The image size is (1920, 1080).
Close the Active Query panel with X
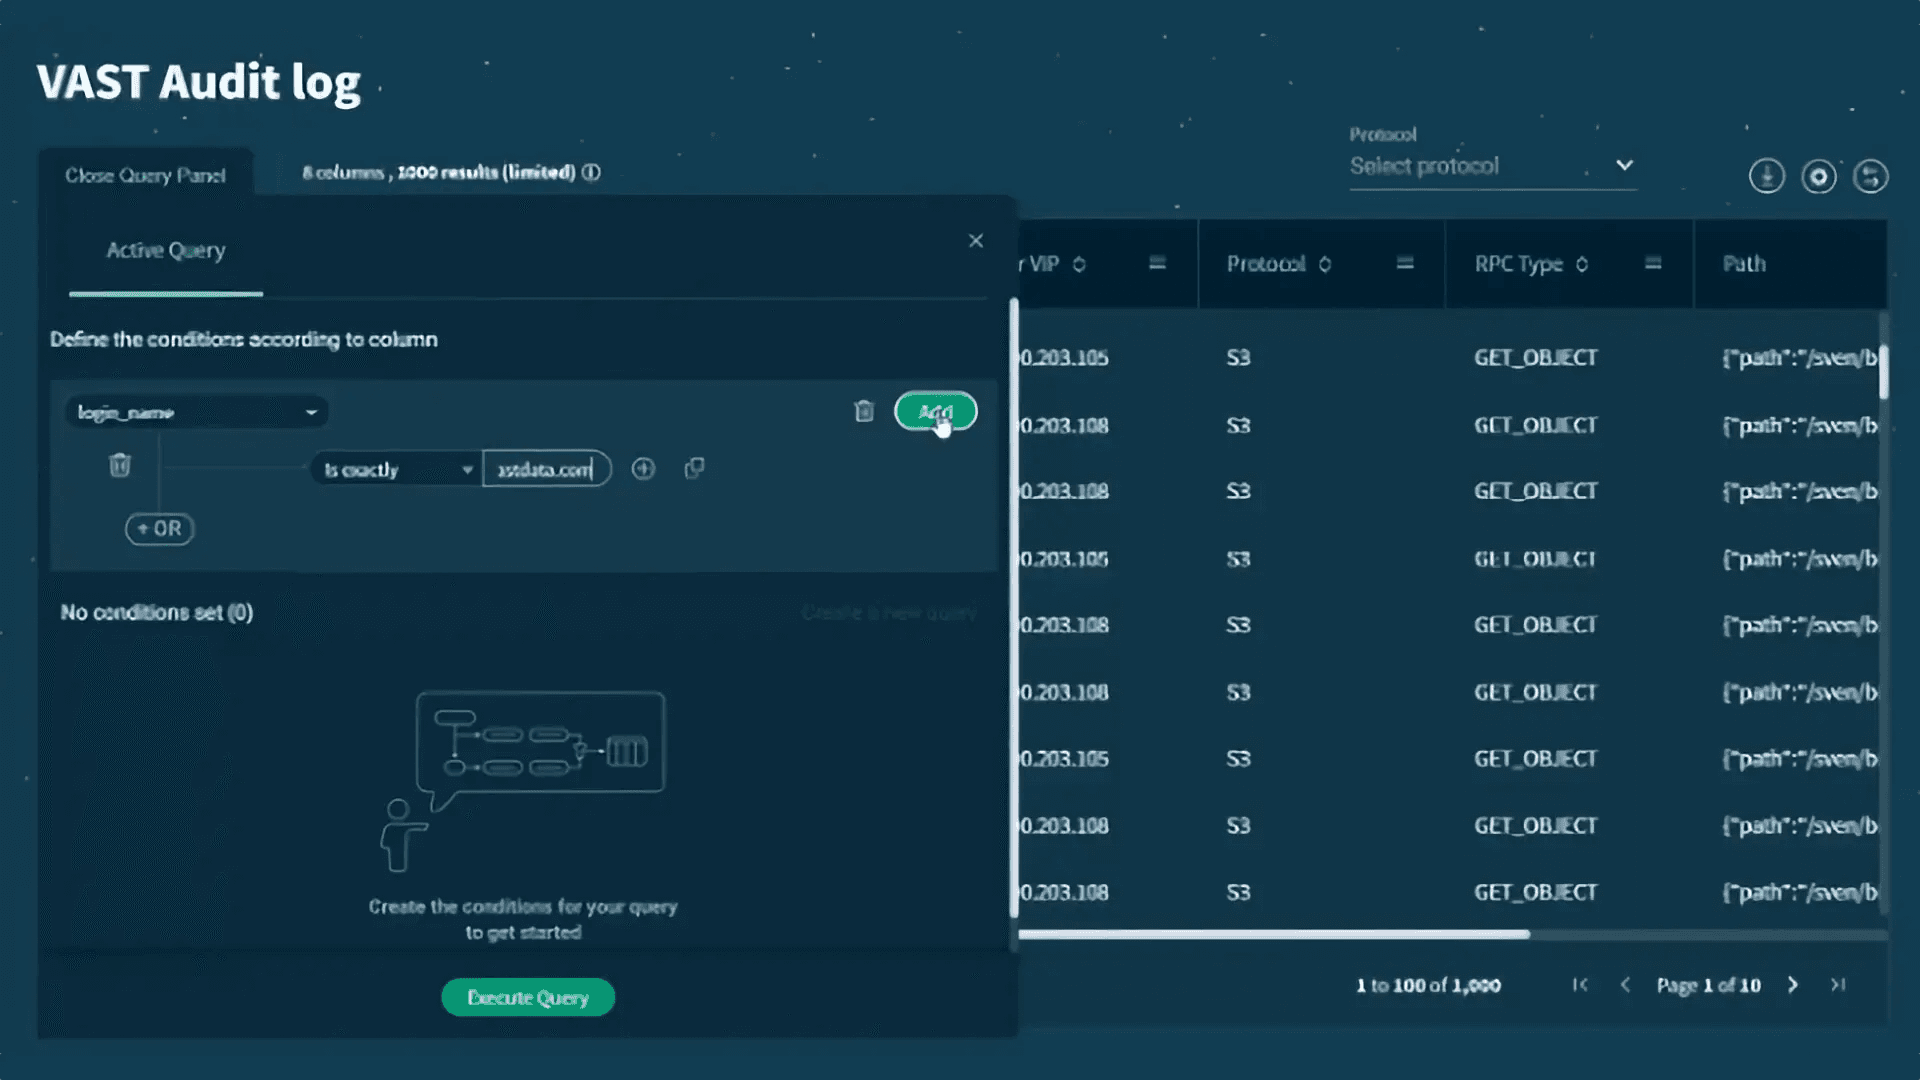976,241
